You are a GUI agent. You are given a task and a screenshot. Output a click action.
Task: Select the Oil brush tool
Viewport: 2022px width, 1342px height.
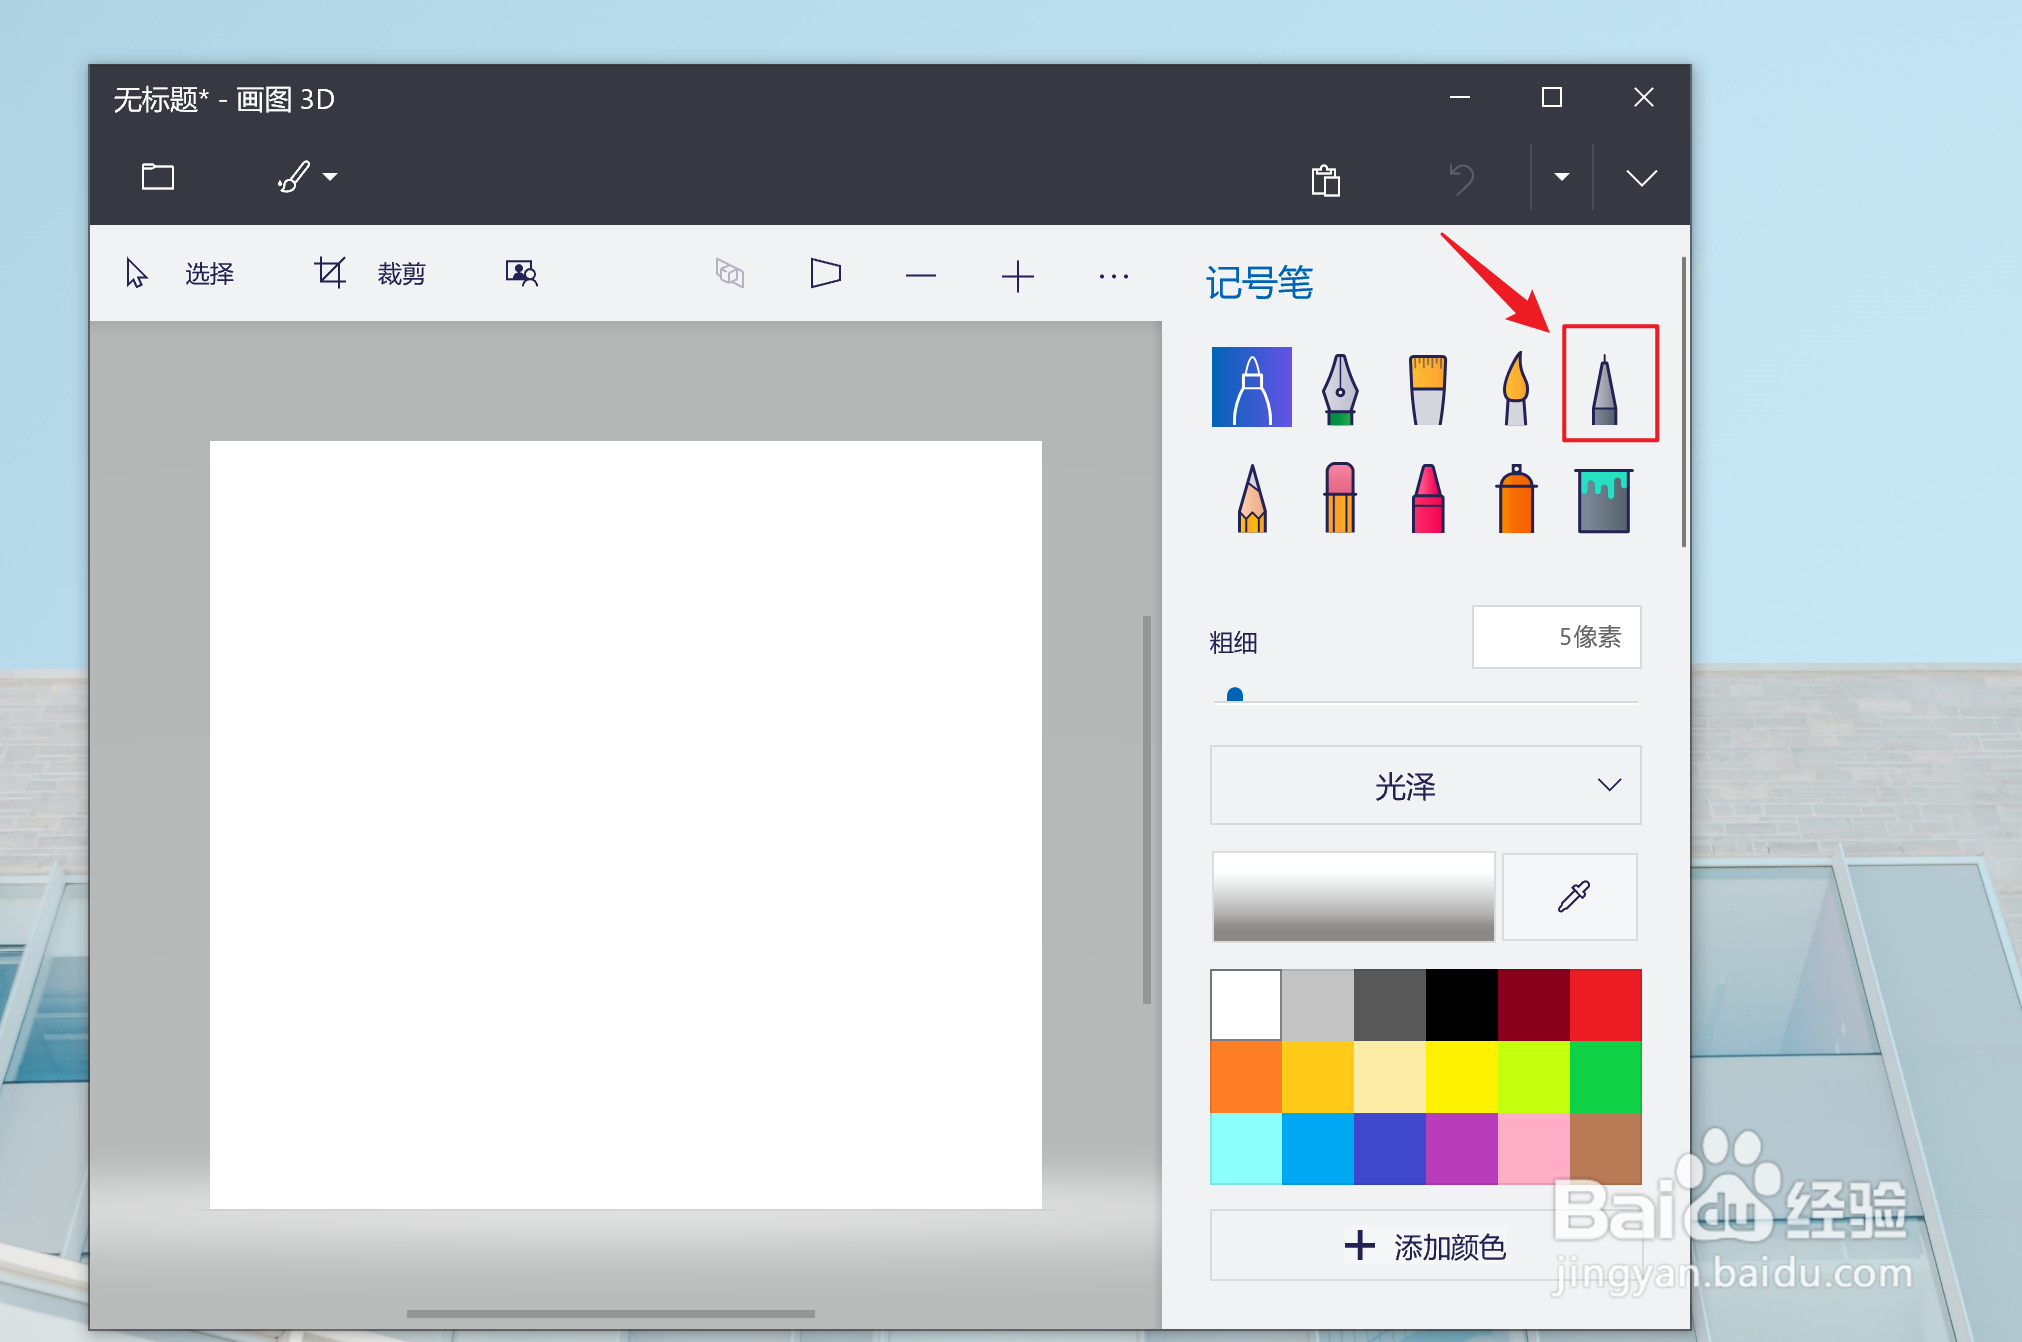tap(1427, 387)
